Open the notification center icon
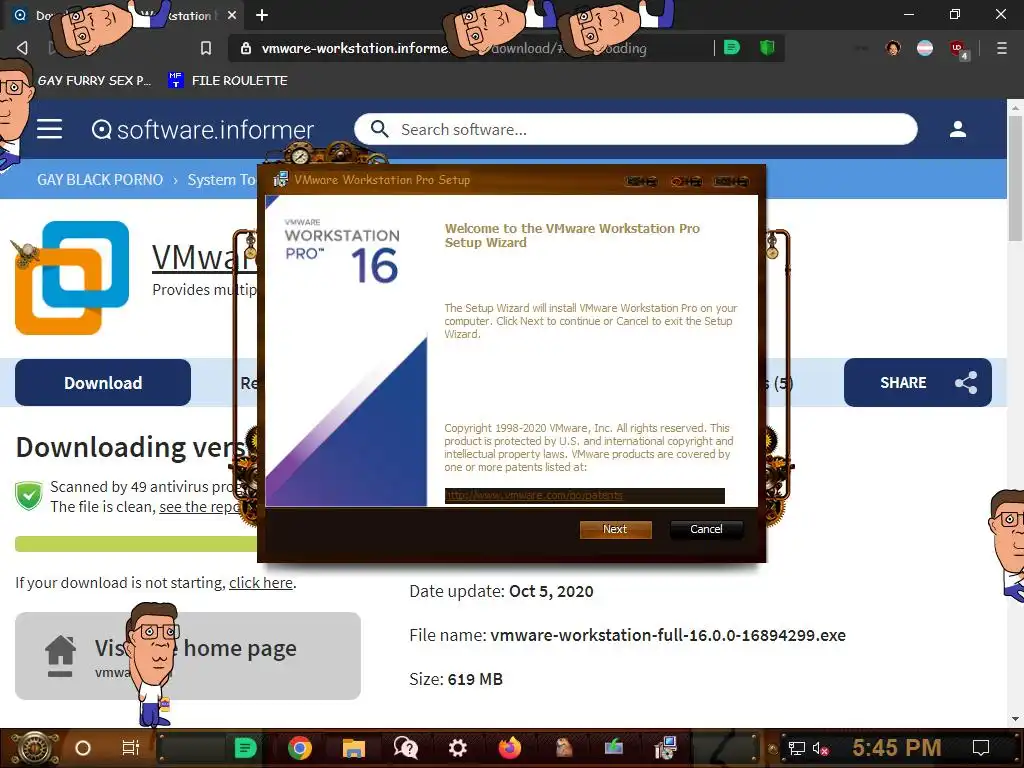Image resolution: width=1024 pixels, height=768 pixels. click(x=981, y=748)
